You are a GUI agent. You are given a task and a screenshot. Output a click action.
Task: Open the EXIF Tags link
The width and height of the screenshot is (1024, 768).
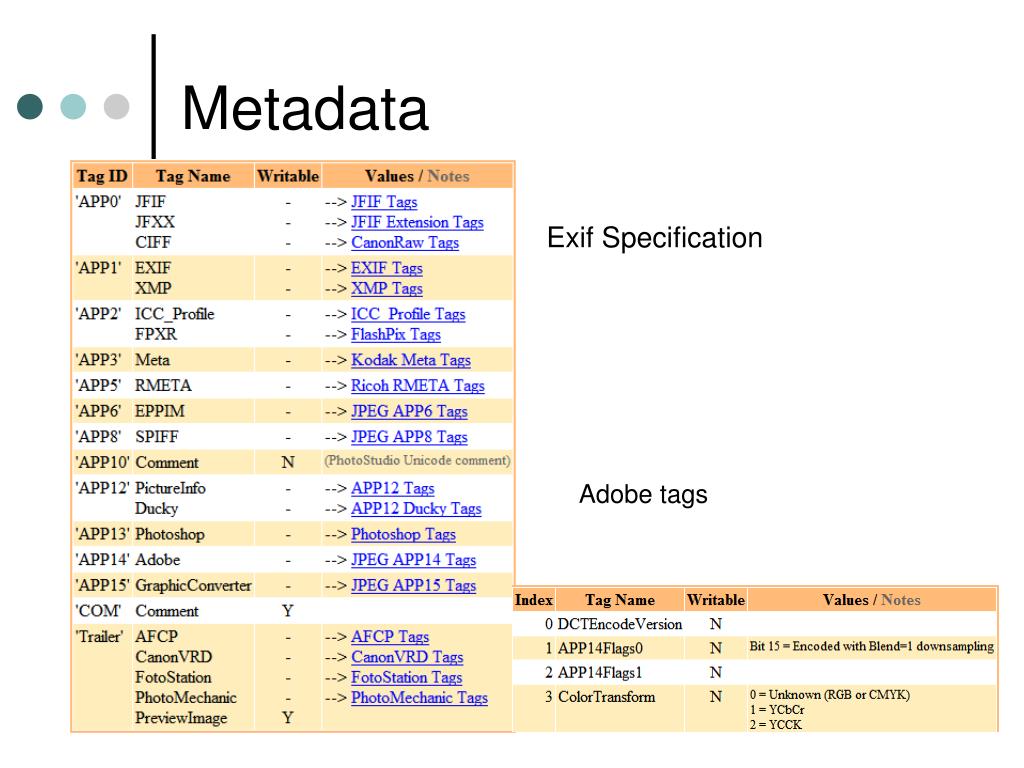(x=387, y=268)
